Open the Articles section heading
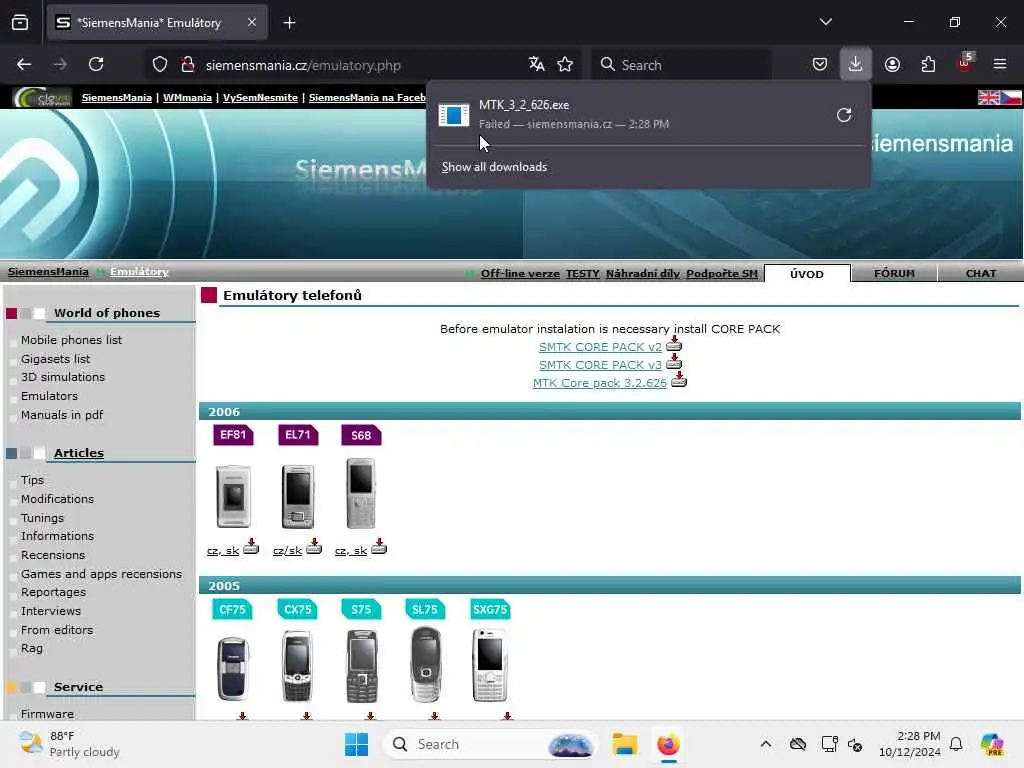 coord(79,453)
